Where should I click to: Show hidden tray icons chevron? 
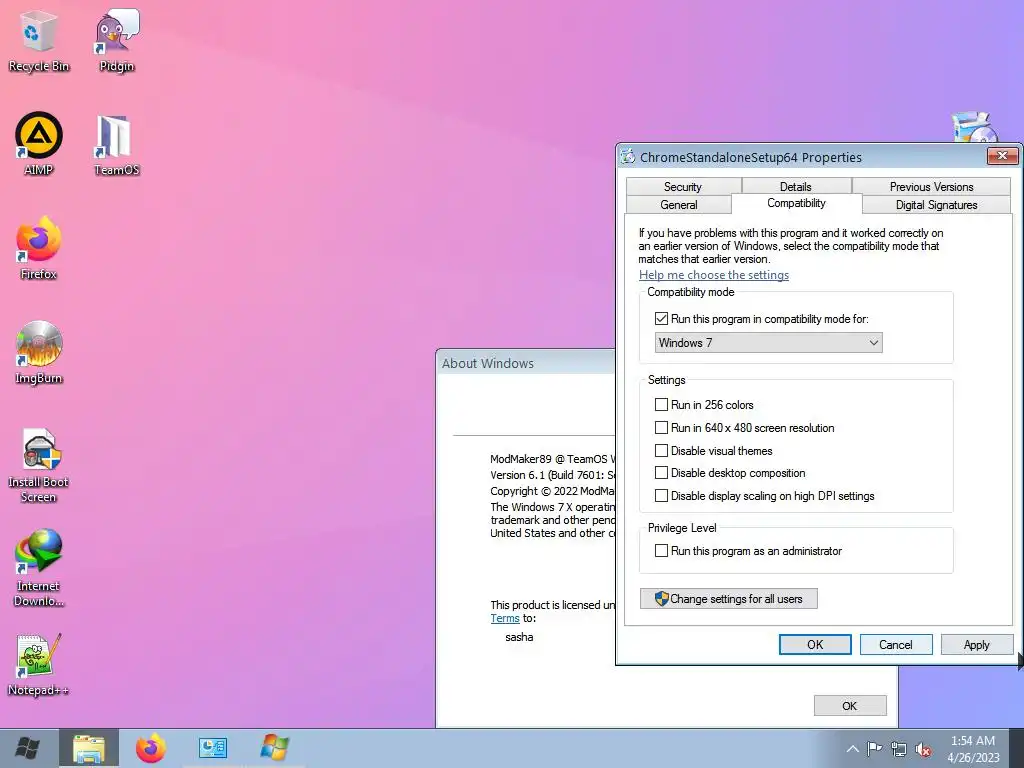click(x=852, y=749)
